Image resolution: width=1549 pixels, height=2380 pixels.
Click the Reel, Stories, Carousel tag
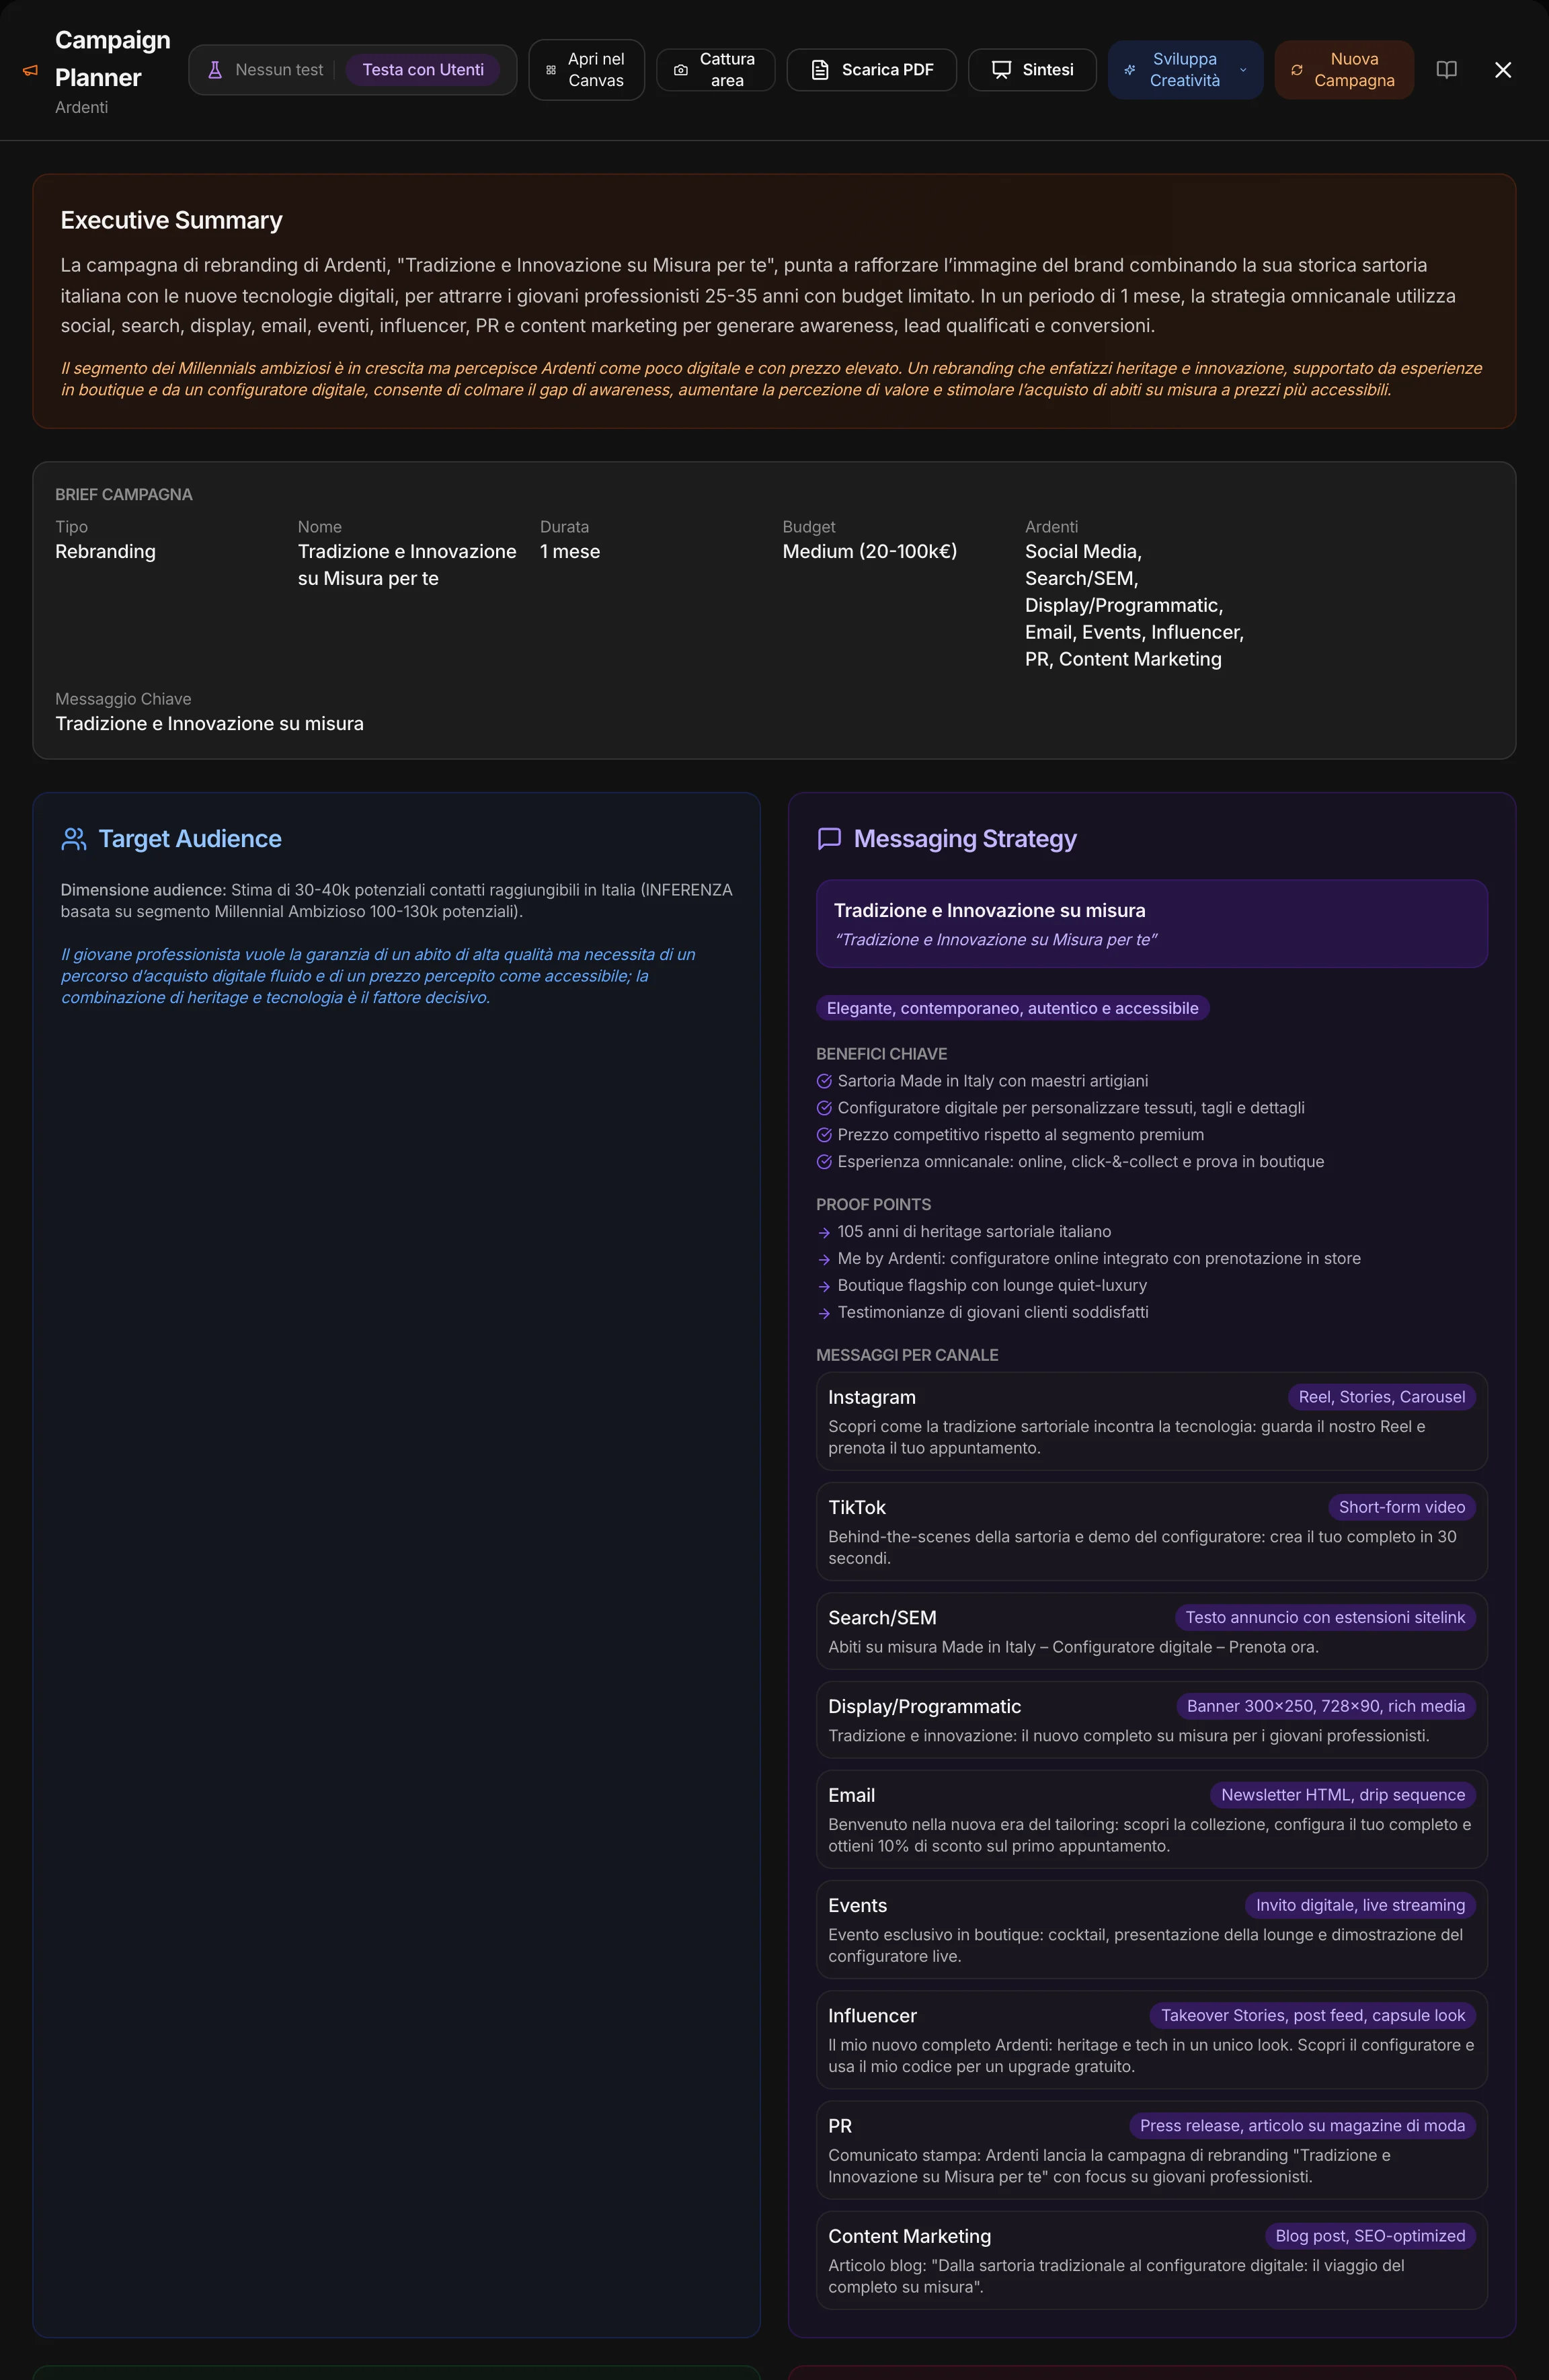[1382, 1397]
